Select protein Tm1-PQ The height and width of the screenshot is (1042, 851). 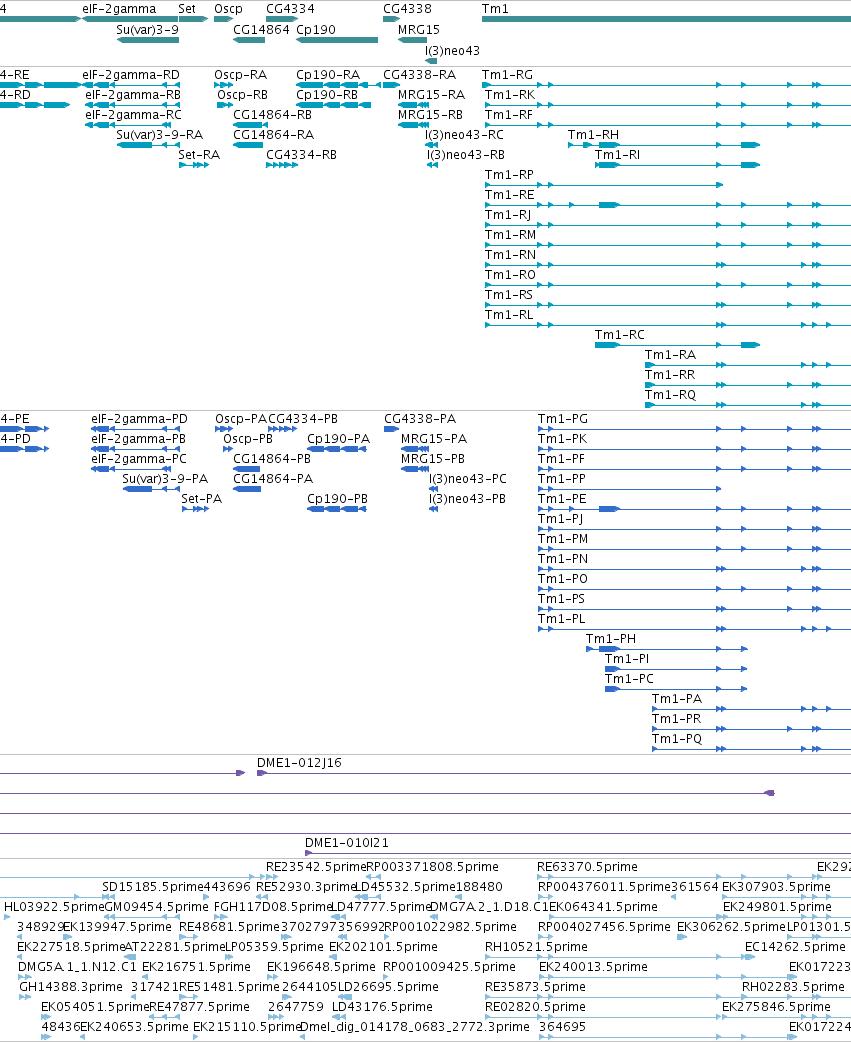751,749
